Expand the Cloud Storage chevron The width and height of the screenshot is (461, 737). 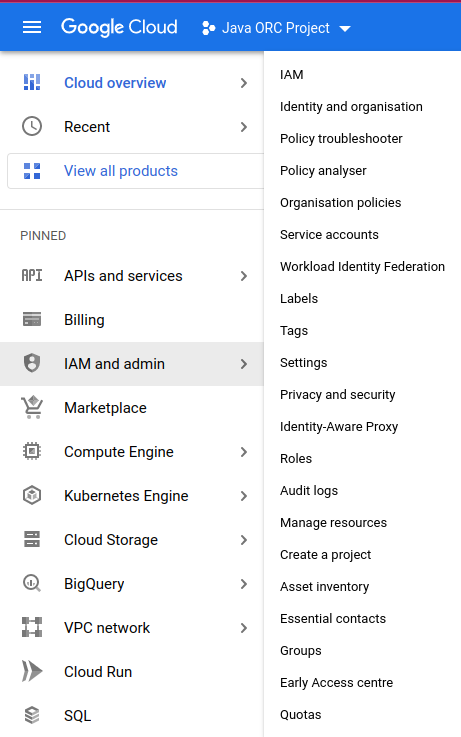pos(243,540)
